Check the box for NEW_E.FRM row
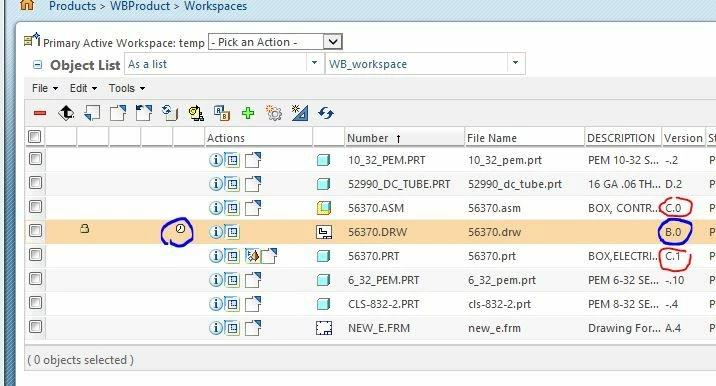Image resolution: width=716 pixels, height=386 pixels. coord(35,326)
